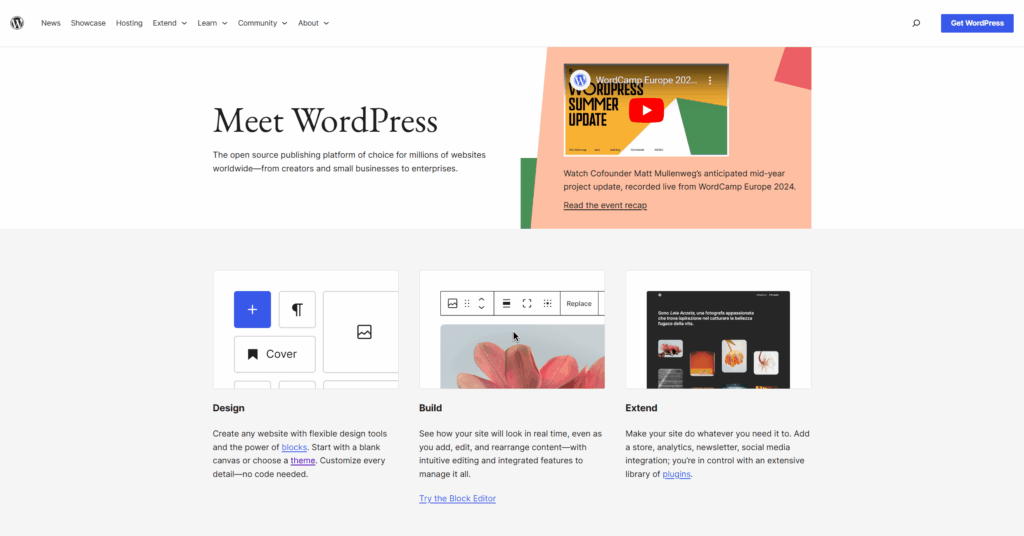Expand the About navigation menu

click(313, 23)
